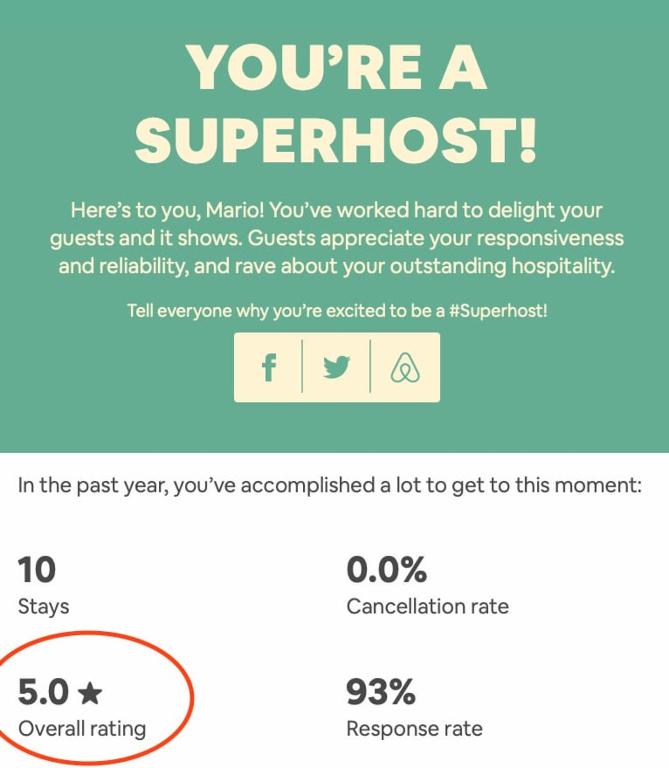Click the 5.0 overall rating number
The image size is (669, 768).
(43, 692)
